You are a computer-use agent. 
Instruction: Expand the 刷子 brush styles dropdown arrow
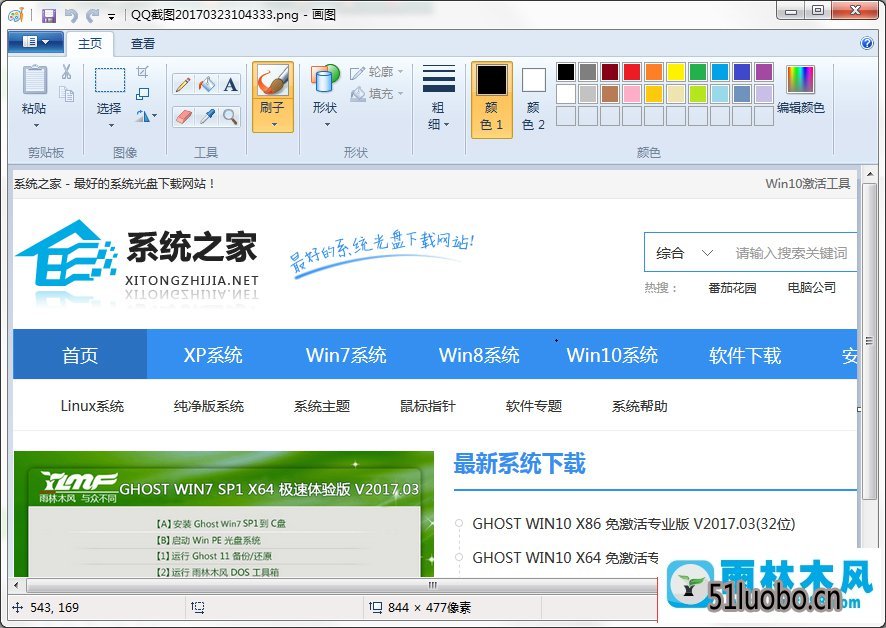273,124
